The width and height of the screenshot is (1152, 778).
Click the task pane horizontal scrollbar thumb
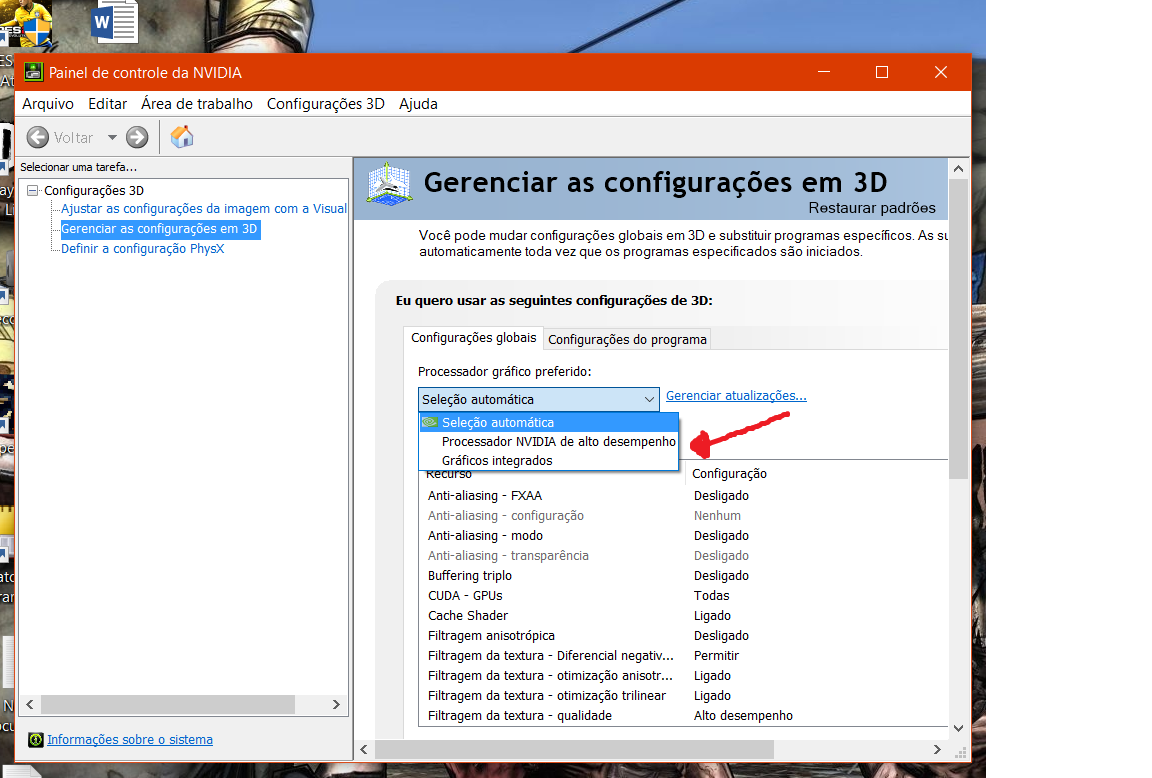(x=168, y=705)
